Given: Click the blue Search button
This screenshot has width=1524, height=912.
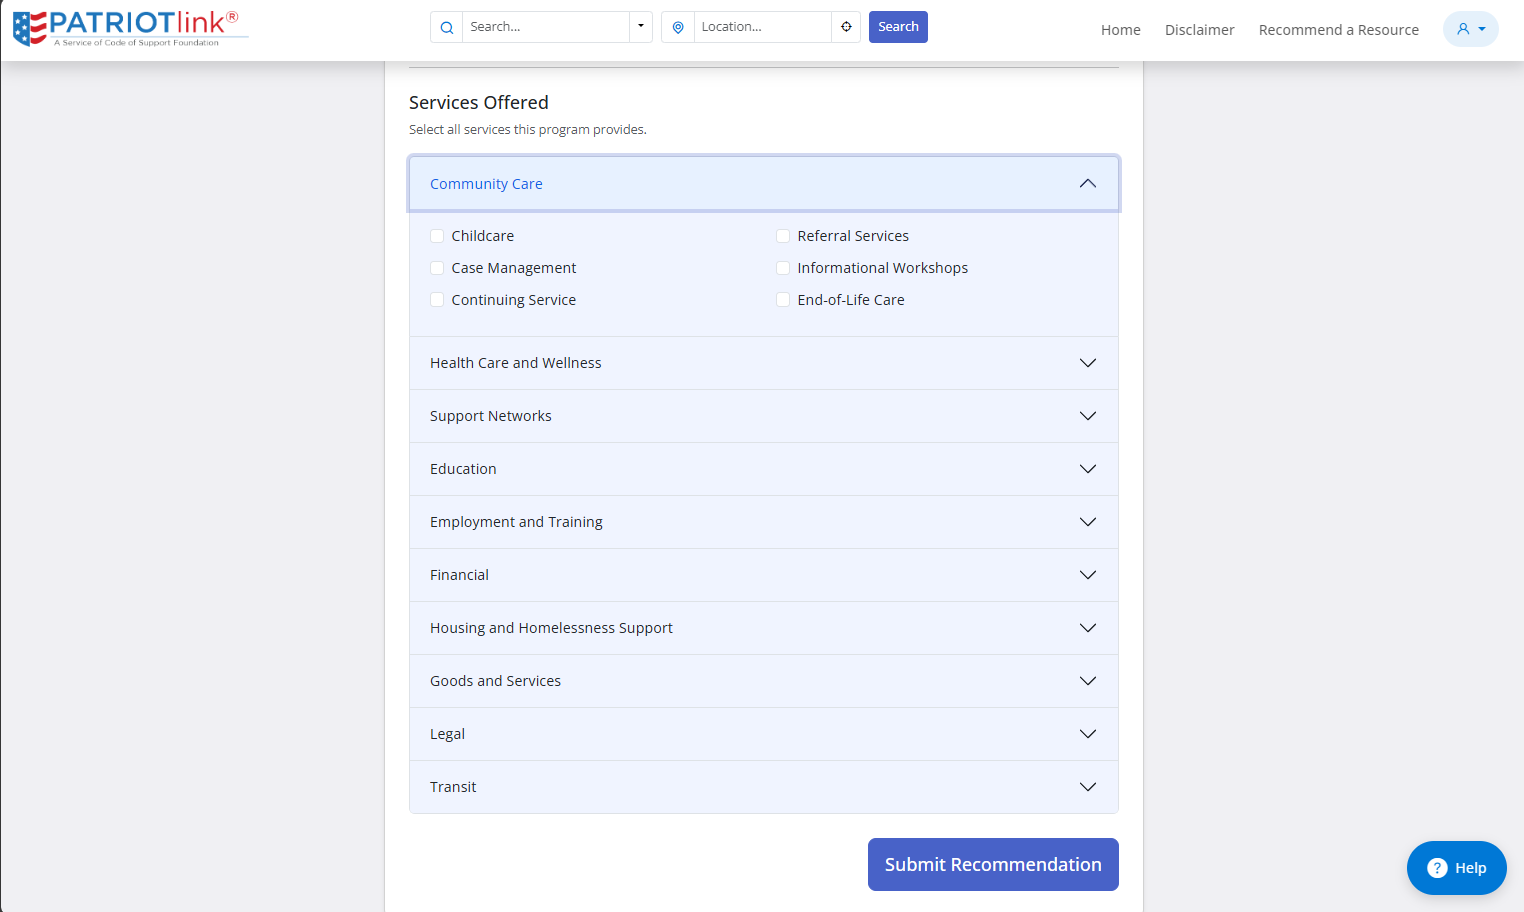Looking at the screenshot, I should (898, 27).
